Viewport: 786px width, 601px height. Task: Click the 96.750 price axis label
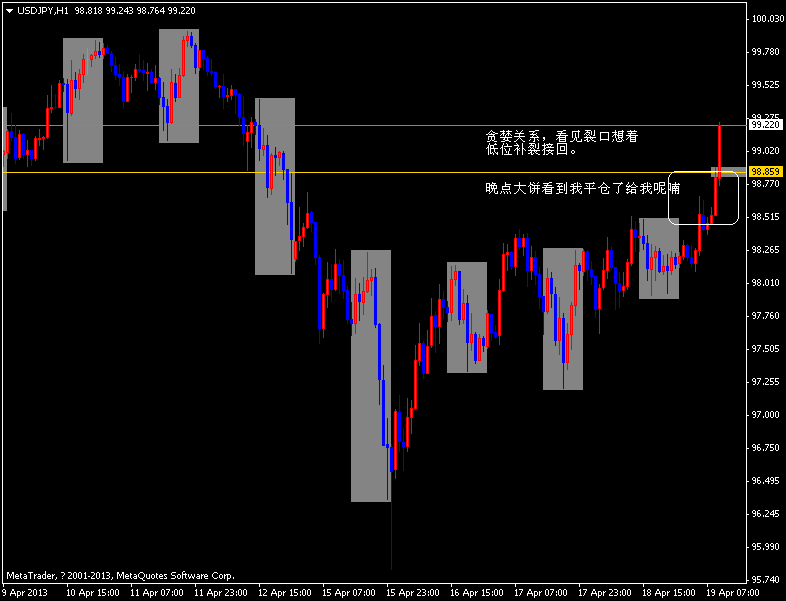[765, 448]
